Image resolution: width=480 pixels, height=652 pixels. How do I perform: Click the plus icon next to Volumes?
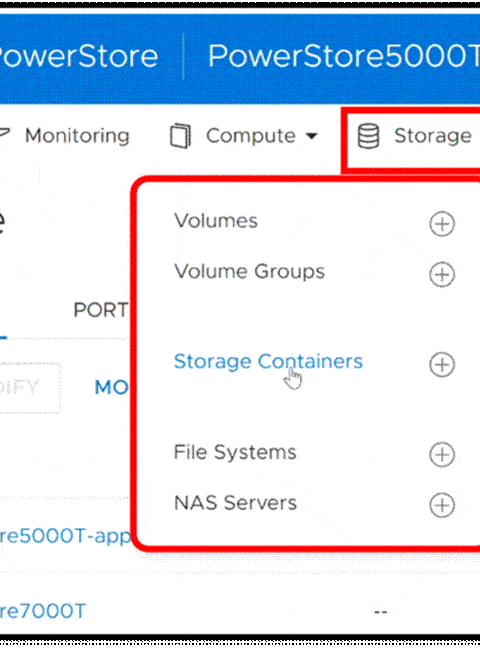tap(442, 224)
